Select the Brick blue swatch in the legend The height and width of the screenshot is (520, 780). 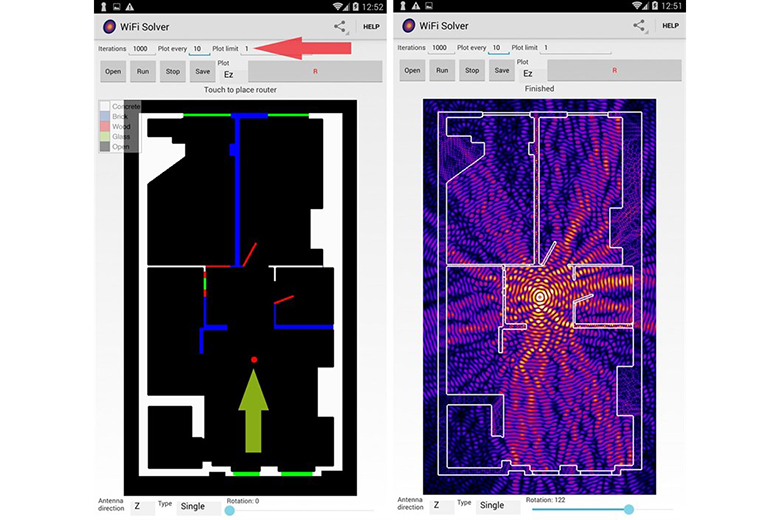[x=104, y=117]
